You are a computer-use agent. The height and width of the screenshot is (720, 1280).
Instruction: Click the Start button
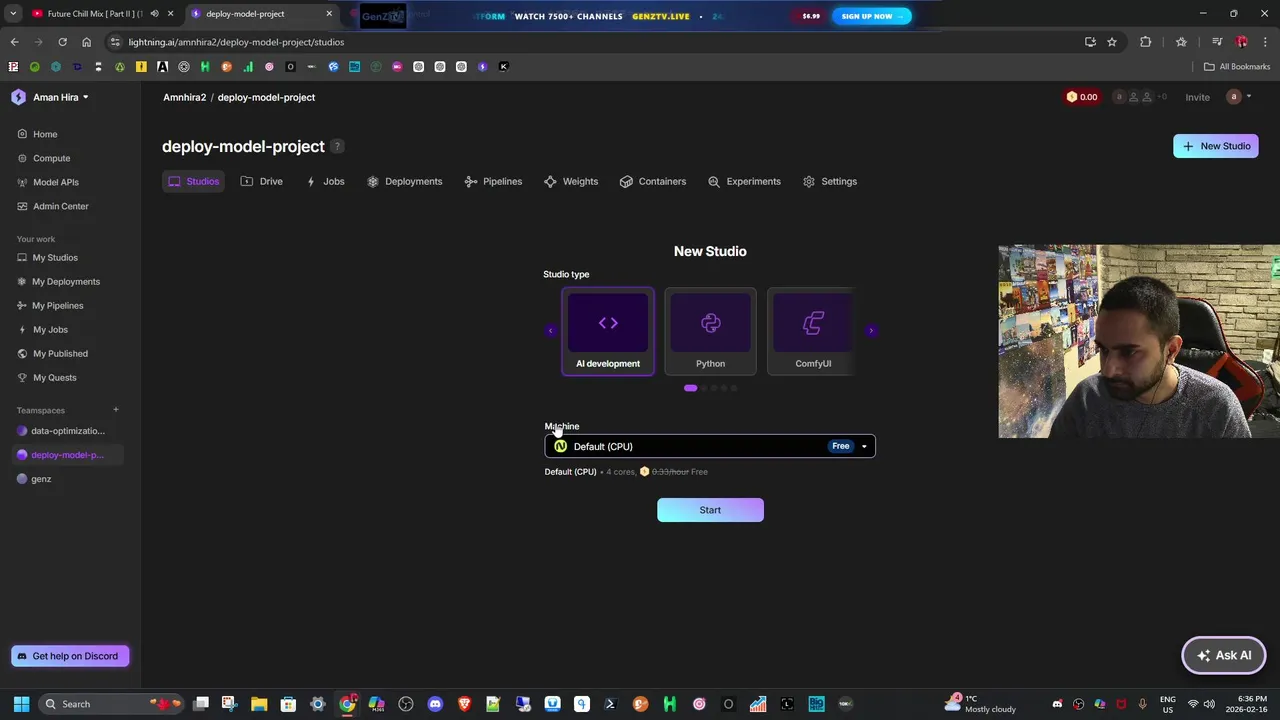710,510
